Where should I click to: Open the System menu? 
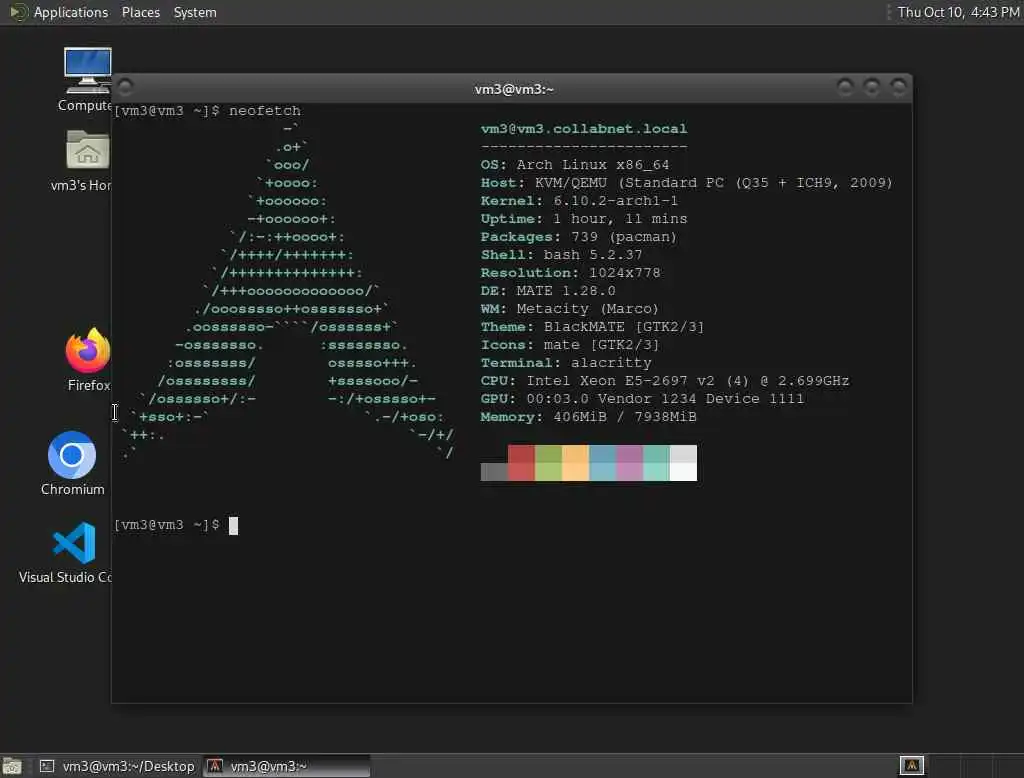[x=195, y=12]
